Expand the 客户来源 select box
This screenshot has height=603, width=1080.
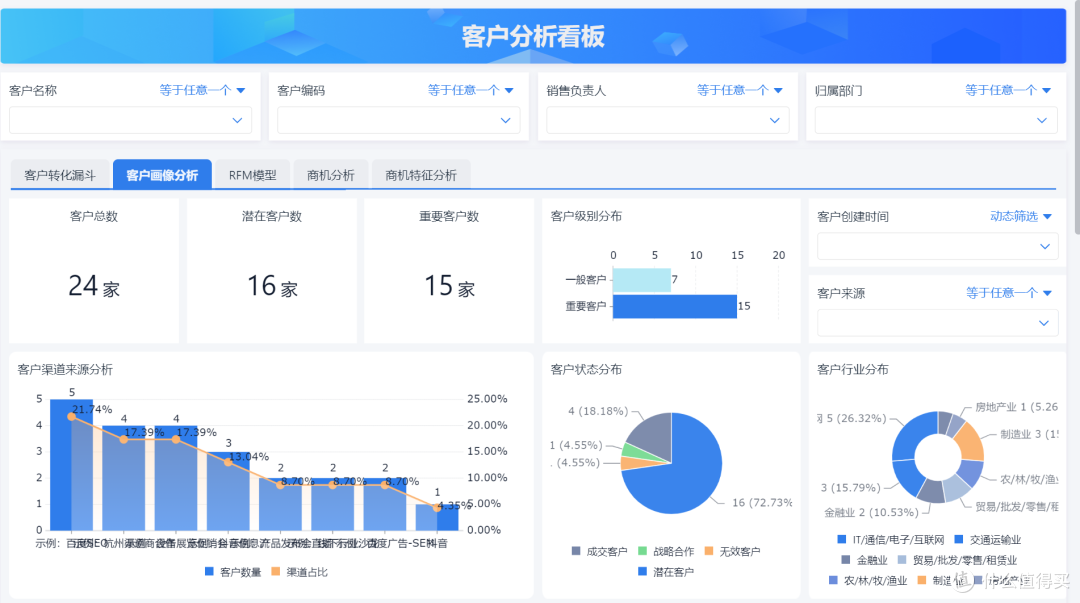(x=937, y=323)
